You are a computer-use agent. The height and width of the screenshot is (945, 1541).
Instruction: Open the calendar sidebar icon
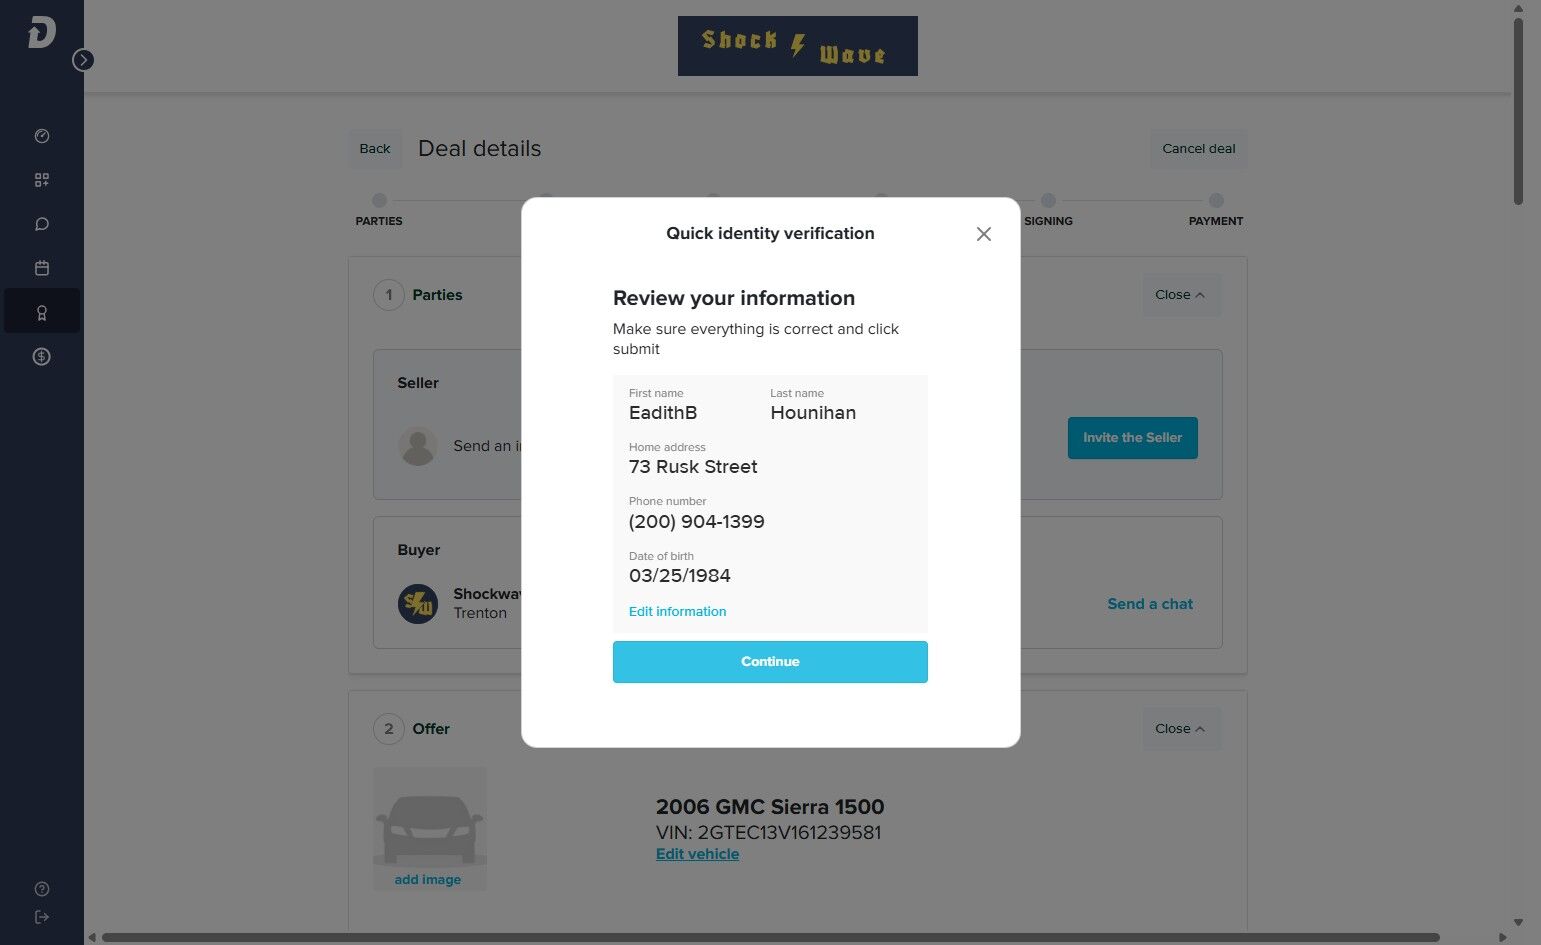coord(42,268)
